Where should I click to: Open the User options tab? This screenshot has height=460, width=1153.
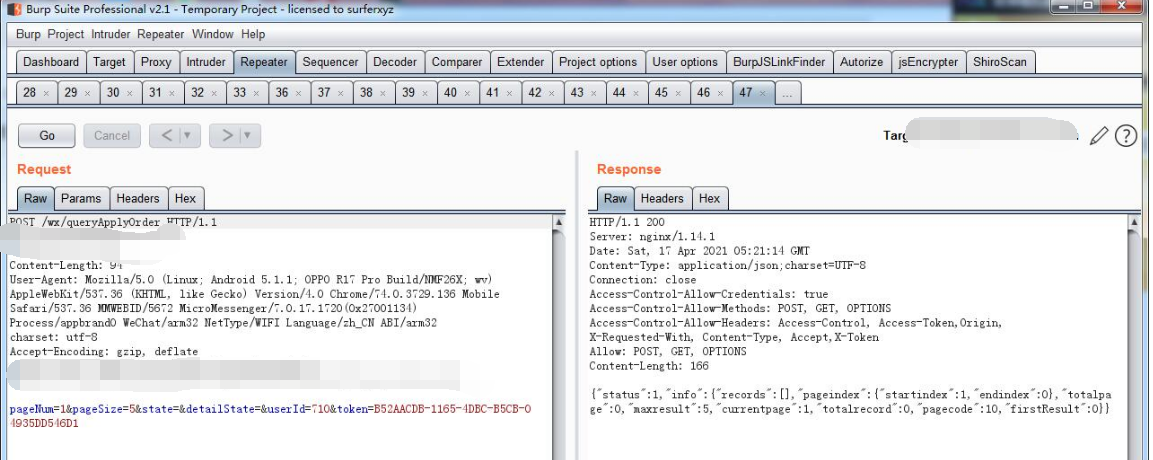click(x=685, y=62)
